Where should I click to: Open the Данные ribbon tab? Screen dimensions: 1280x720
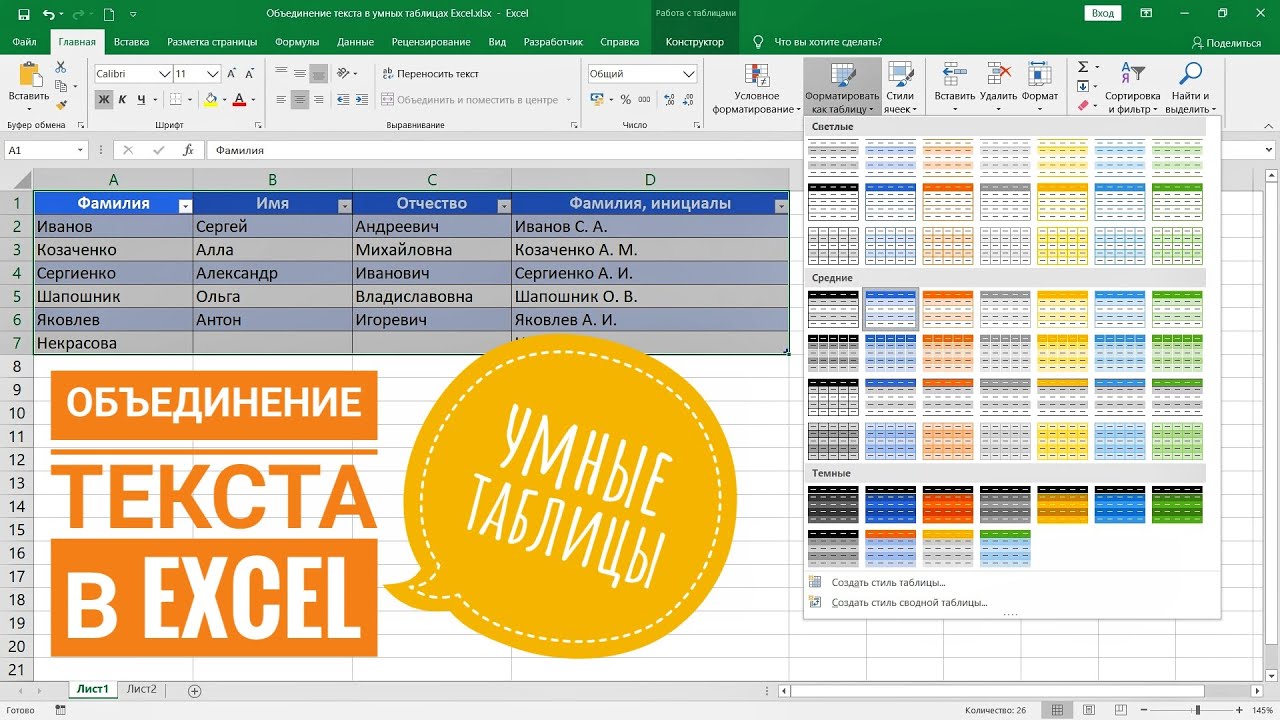pos(355,42)
